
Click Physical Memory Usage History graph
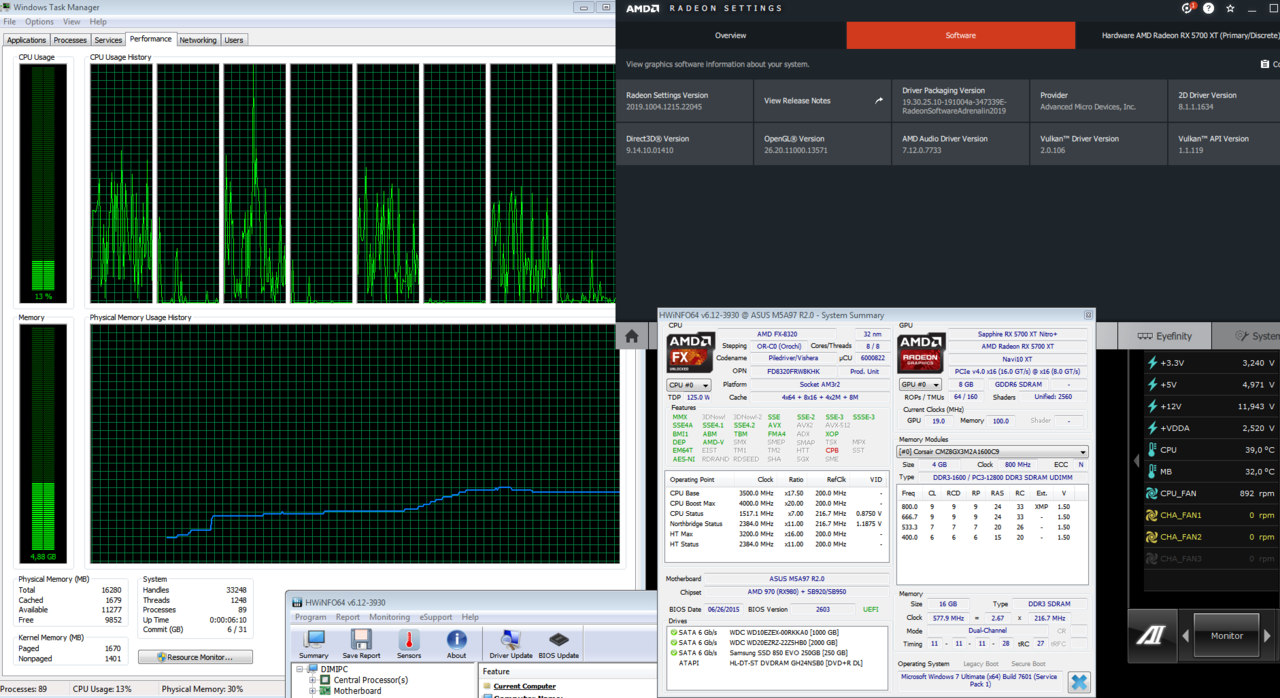click(355, 444)
